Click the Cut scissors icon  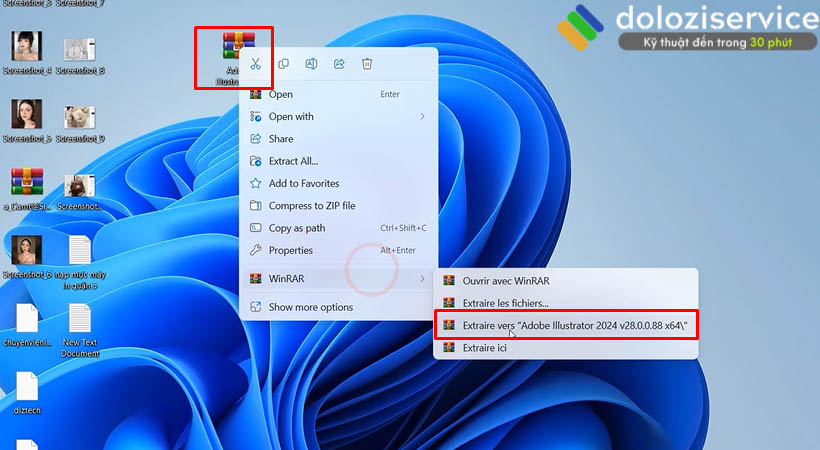coord(256,64)
